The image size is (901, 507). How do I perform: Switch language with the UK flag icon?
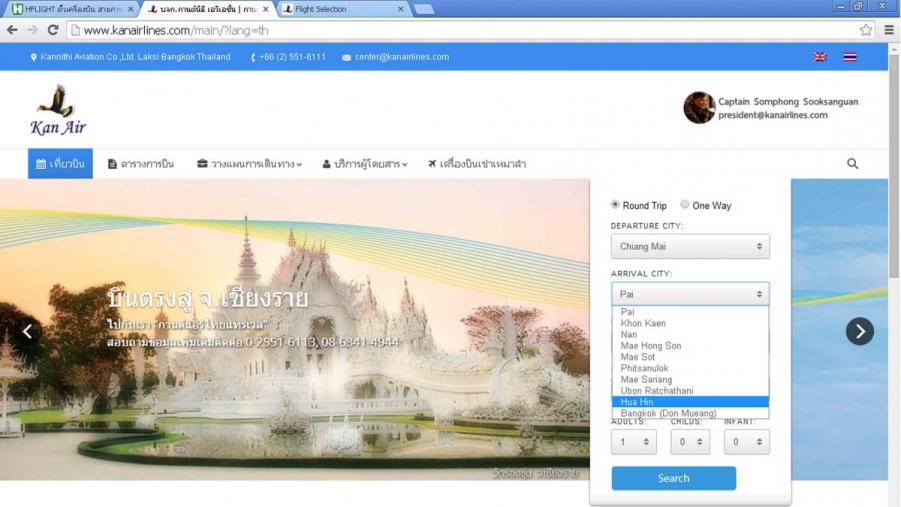coord(820,57)
